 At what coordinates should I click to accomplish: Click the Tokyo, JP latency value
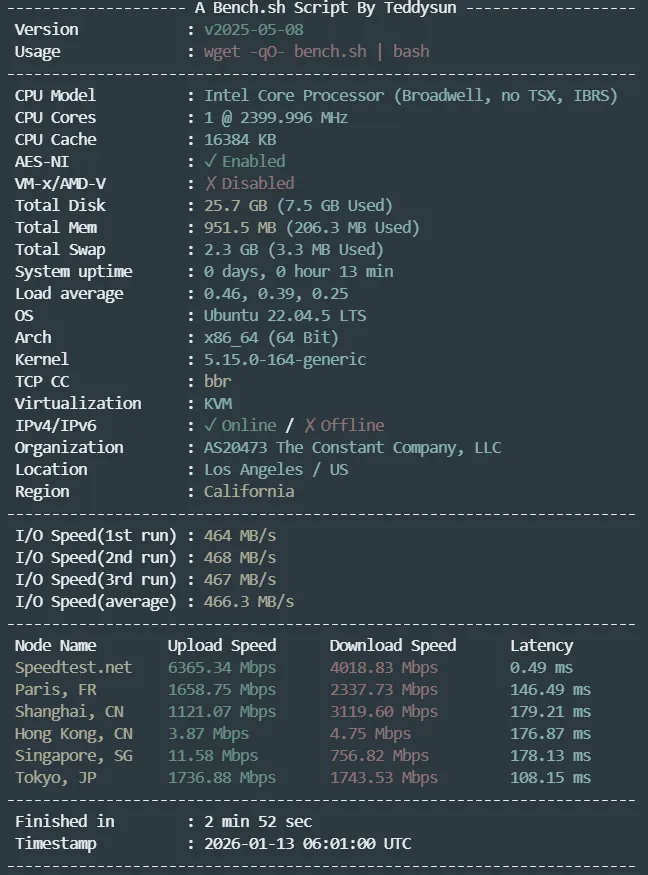pyautogui.click(x=550, y=777)
